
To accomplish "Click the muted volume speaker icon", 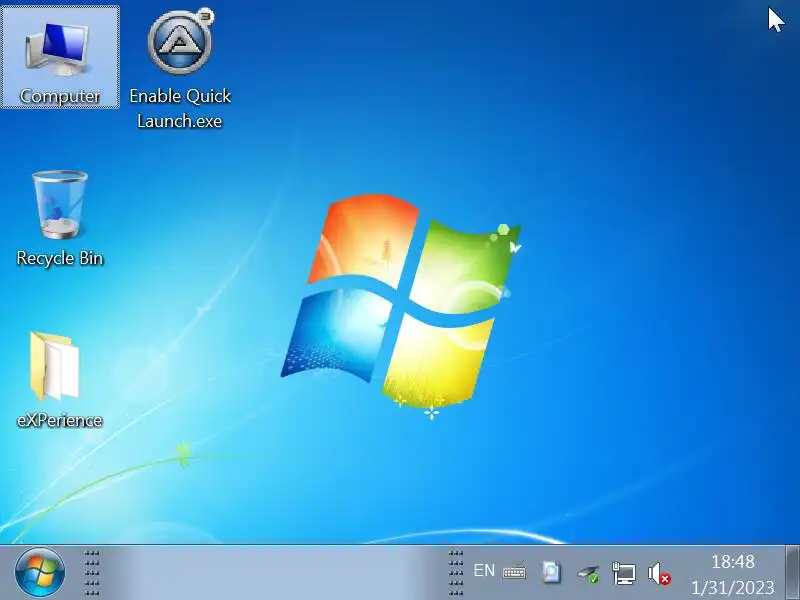I will click(659, 573).
